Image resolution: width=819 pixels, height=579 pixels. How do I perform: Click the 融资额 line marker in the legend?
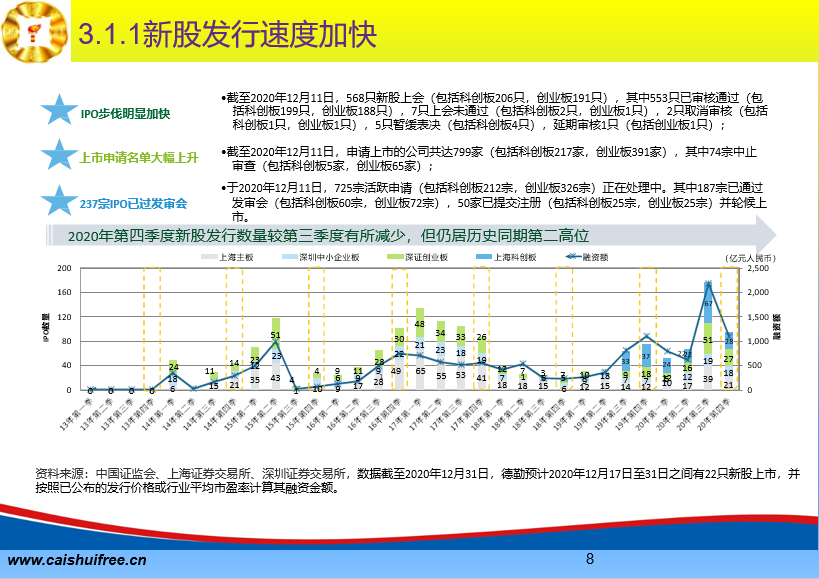[574, 256]
